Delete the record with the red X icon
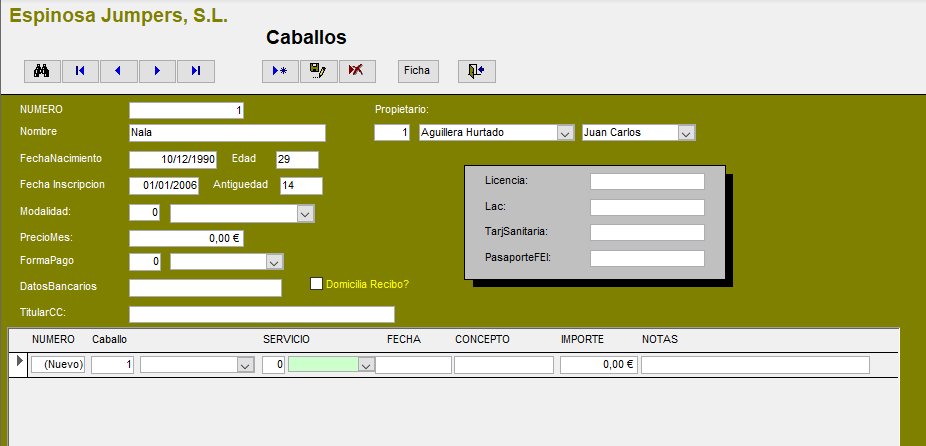926x446 pixels. 356,71
